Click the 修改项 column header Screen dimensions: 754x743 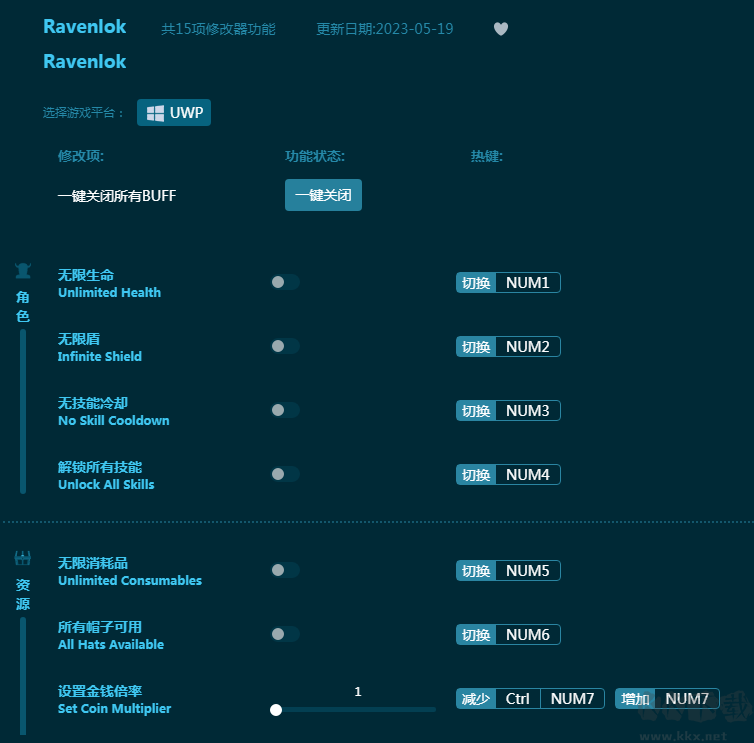[x=81, y=156]
